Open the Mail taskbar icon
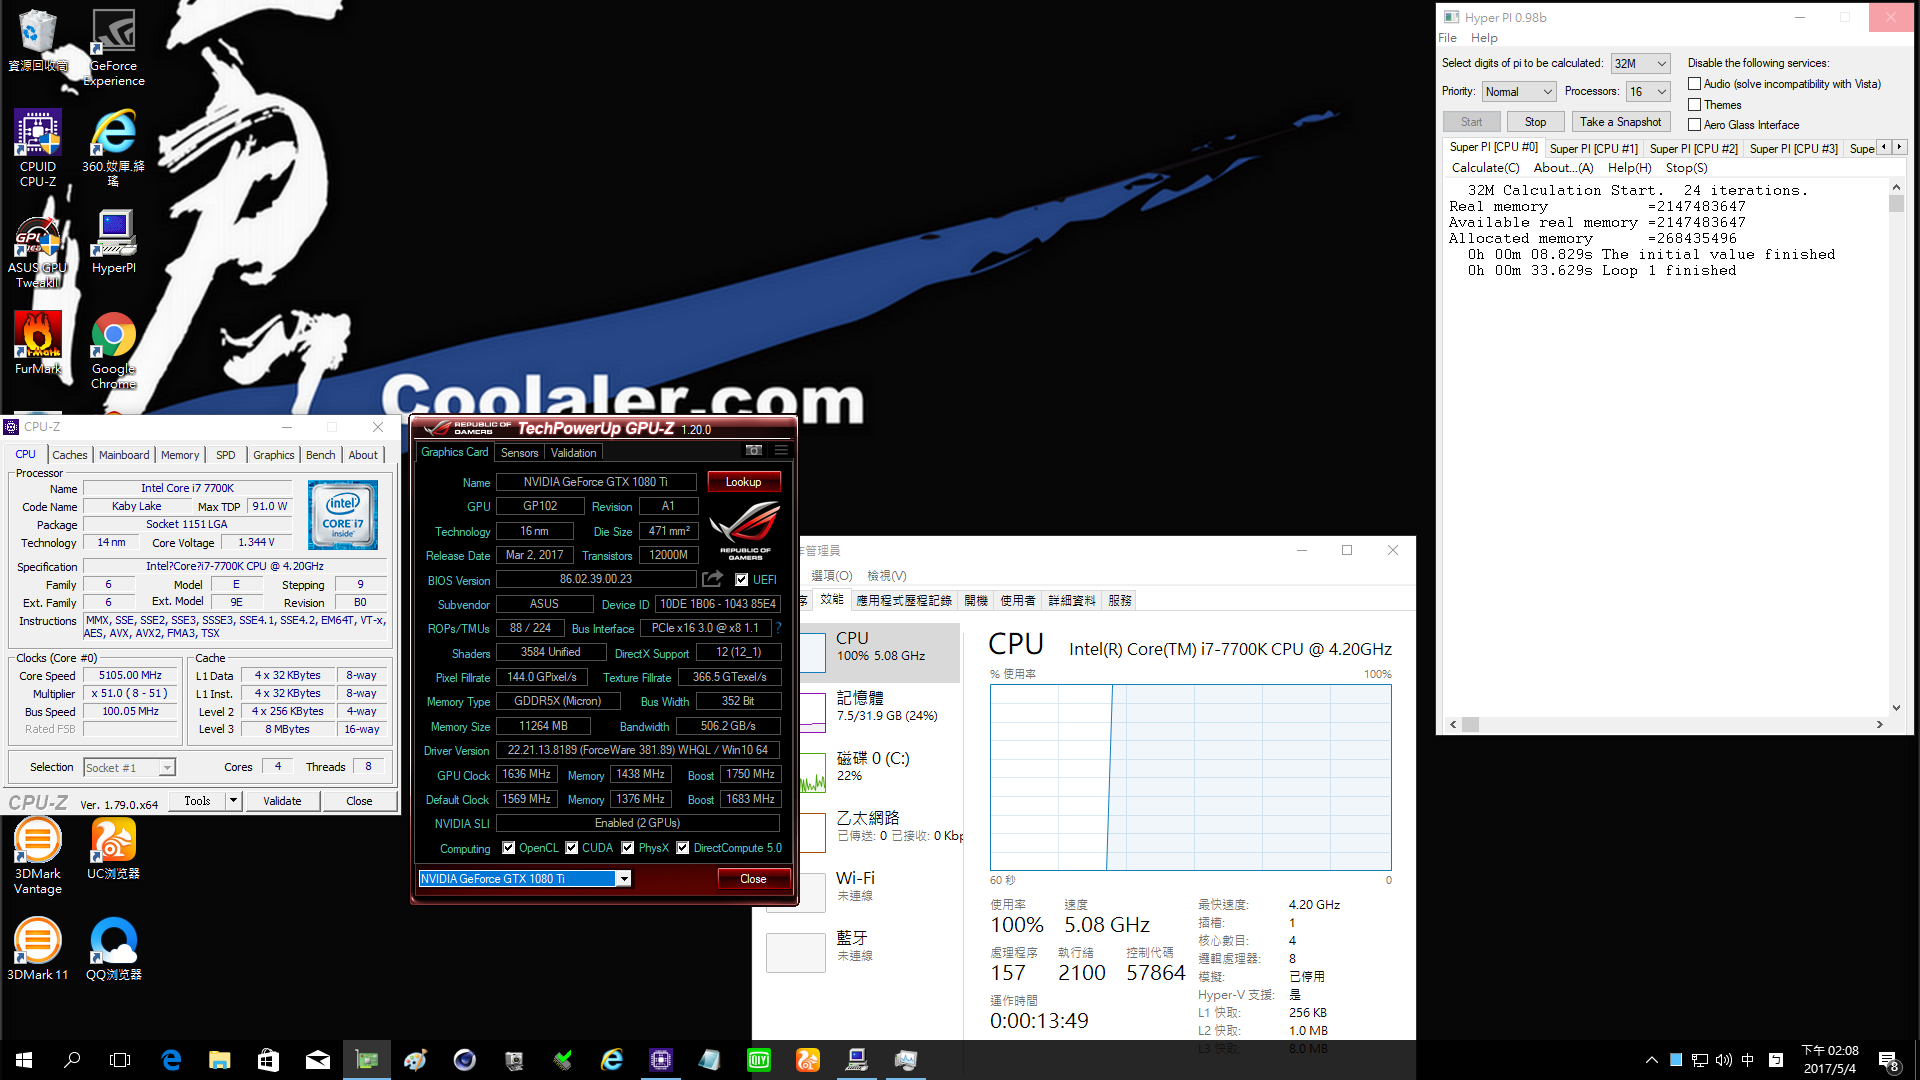This screenshot has height=1080, width=1920. [x=317, y=1060]
